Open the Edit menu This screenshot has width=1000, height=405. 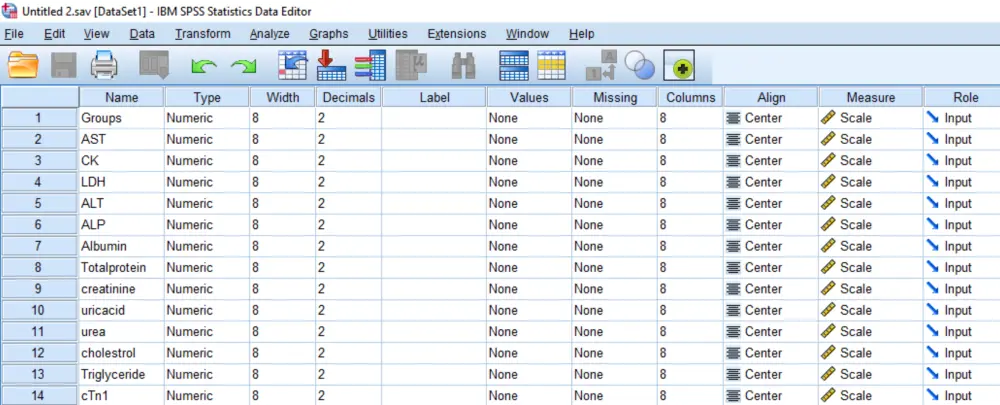(55, 34)
